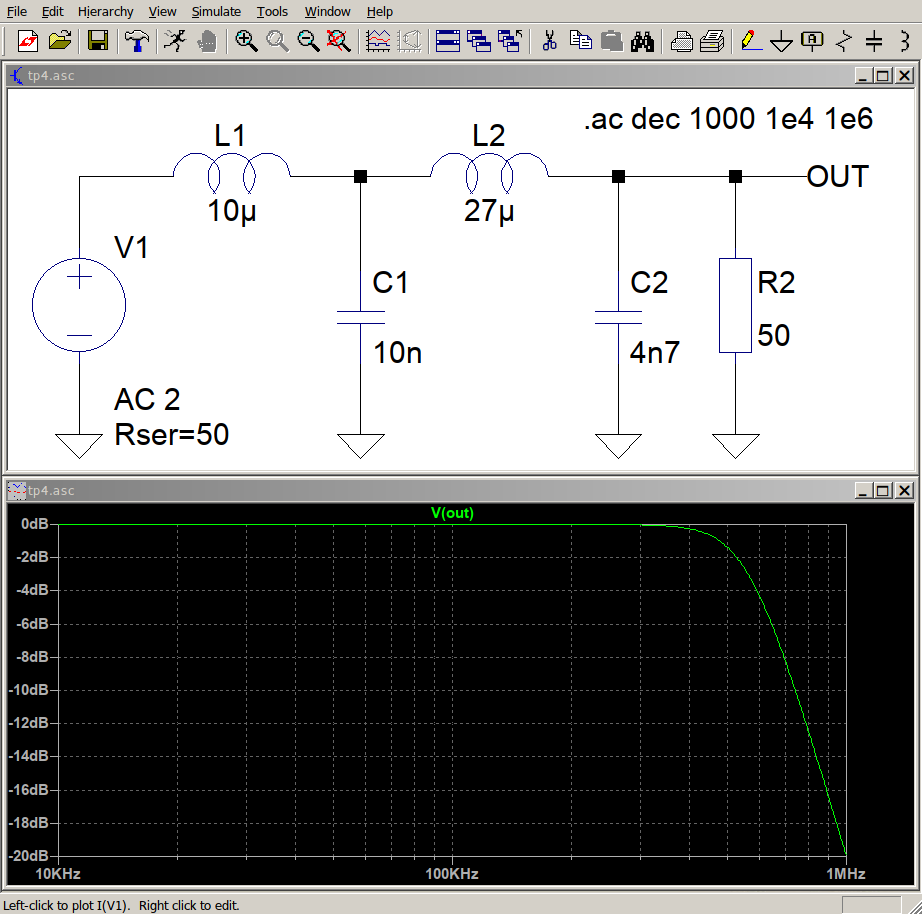Select the Paste clipboard icon
Image resolution: width=922 pixels, height=914 pixels.
(x=612, y=41)
